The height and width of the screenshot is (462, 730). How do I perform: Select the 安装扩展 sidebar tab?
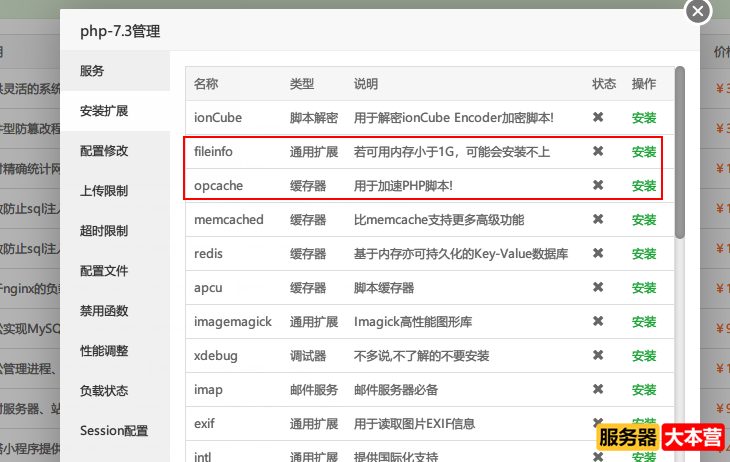pos(104,111)
